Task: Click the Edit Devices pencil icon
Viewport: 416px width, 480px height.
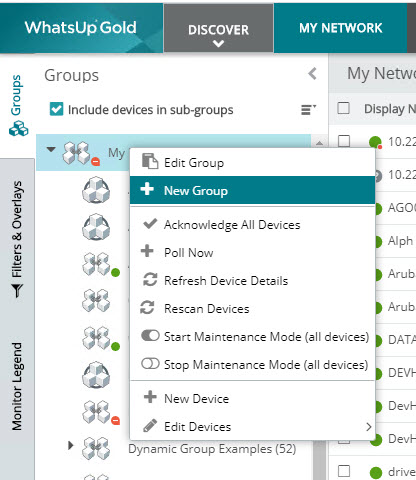Action: point(150,425)
